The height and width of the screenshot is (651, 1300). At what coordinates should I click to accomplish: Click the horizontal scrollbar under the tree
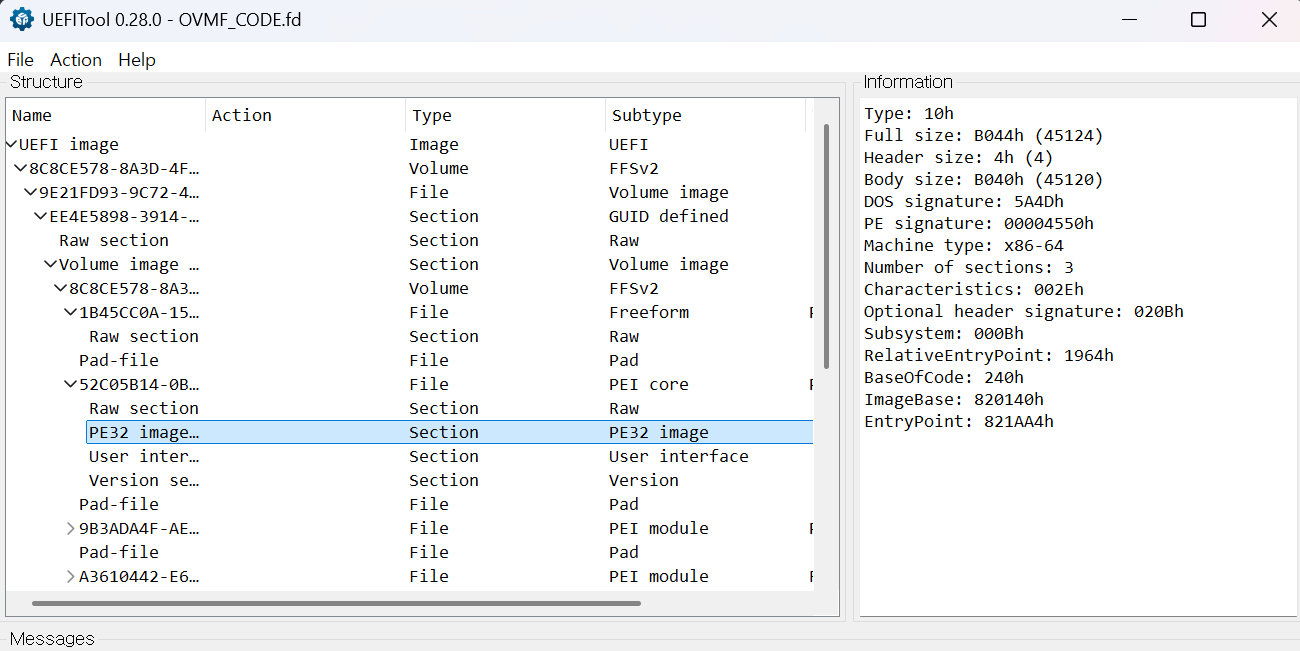(336, 603)
